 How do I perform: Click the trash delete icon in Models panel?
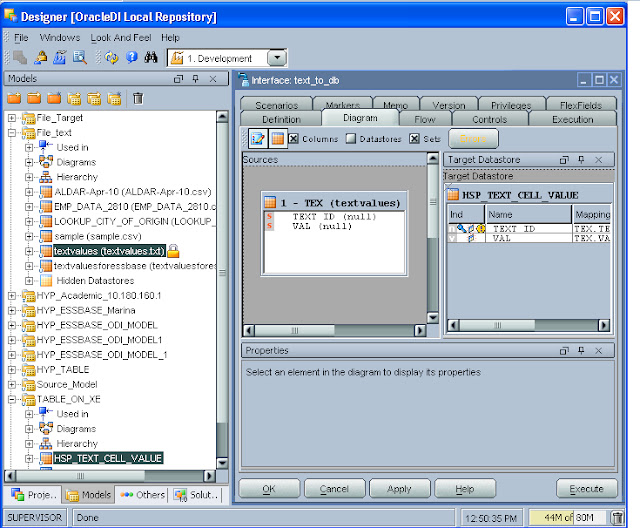pos(138,98)
